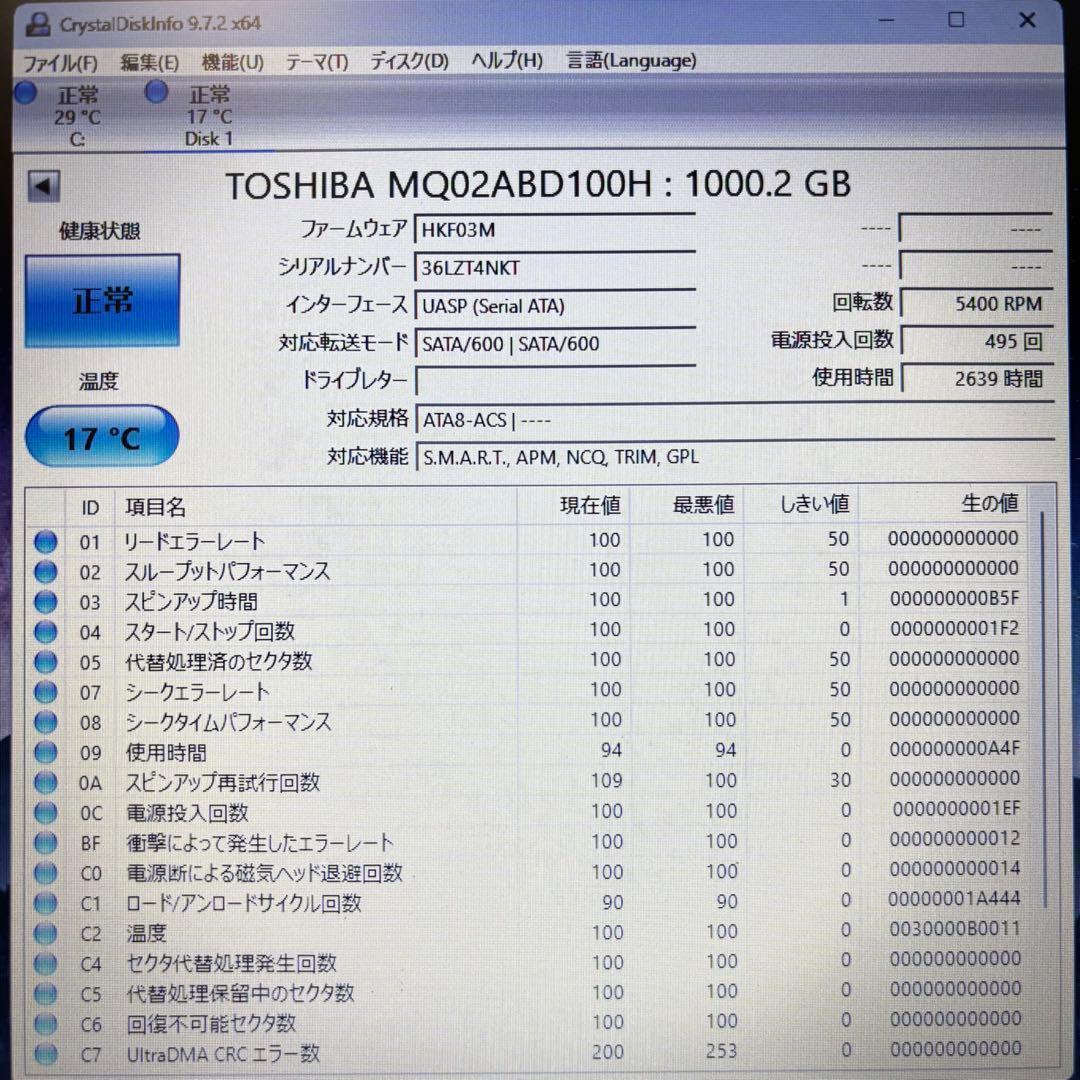Click the blue 正常 health status button
Screen dimensions: 1080x1080
[101, 300]
